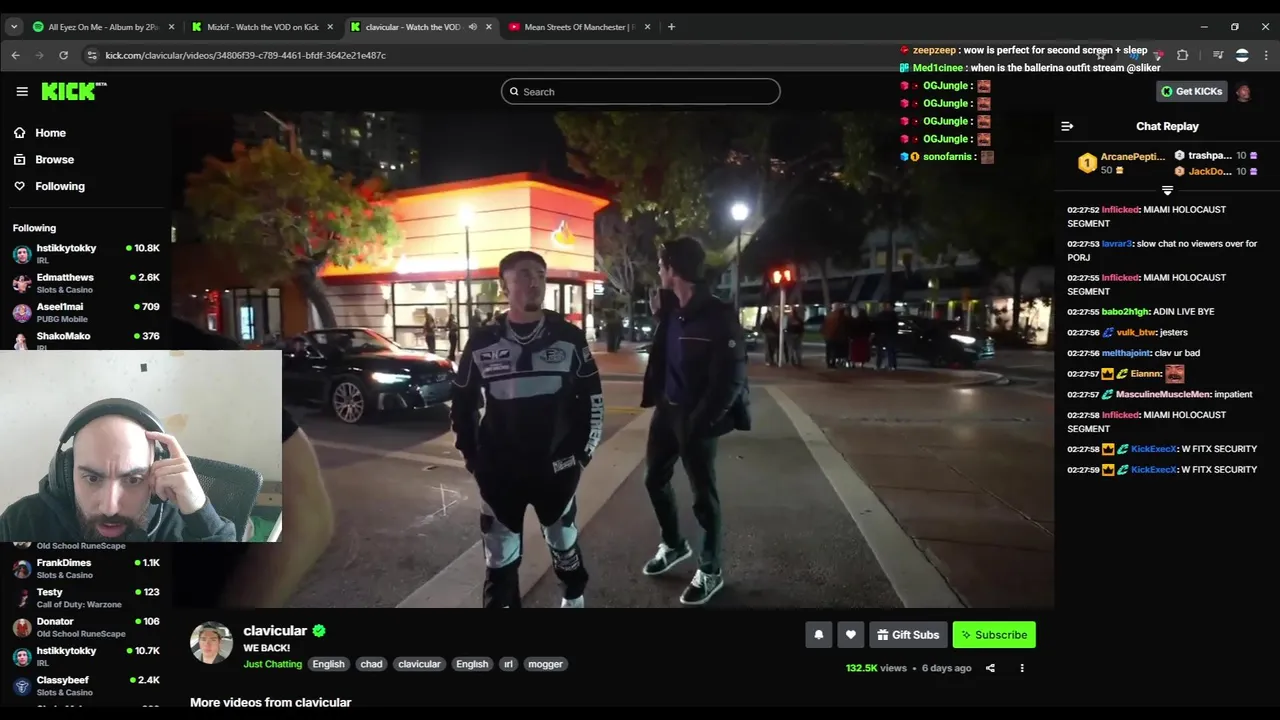Close the Mizkif VOD tab
Image resolution: width=1280 pixels, height=720 pixels.
(330, 27)
